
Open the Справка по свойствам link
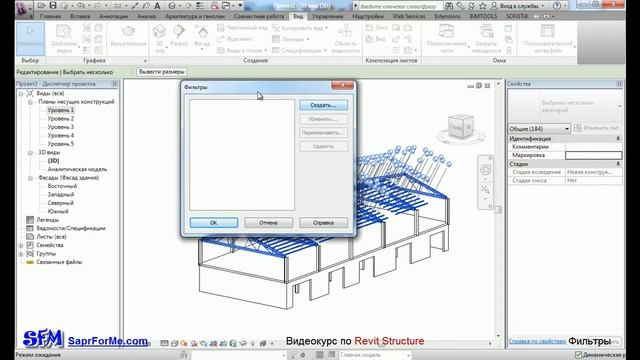537,341
